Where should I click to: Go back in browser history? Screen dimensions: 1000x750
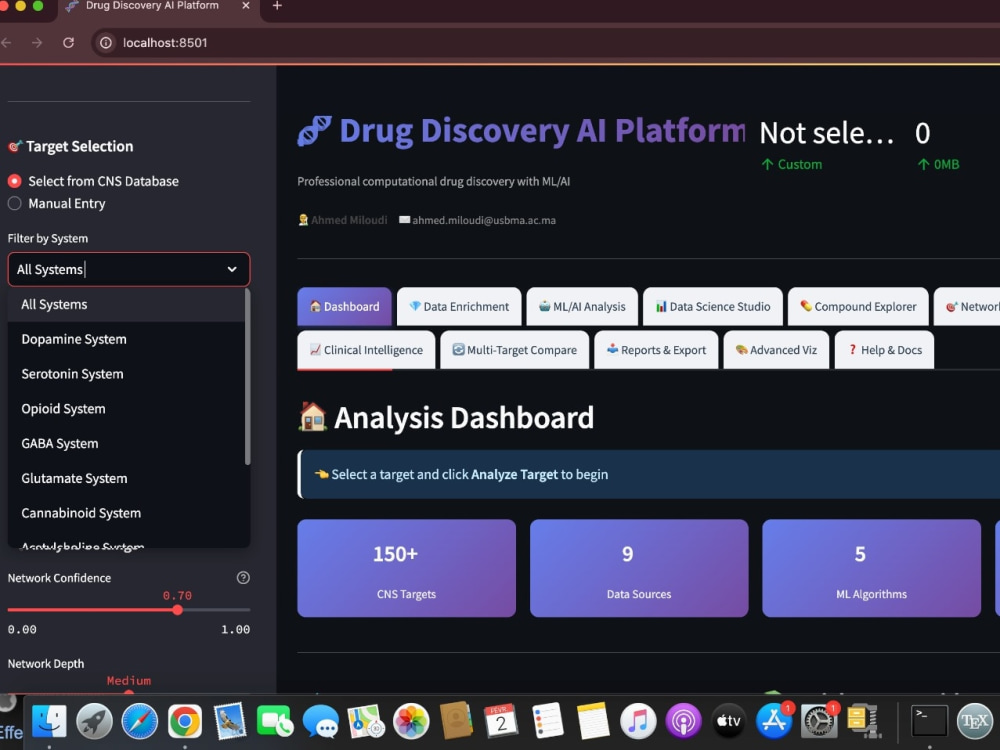(7, 43)
